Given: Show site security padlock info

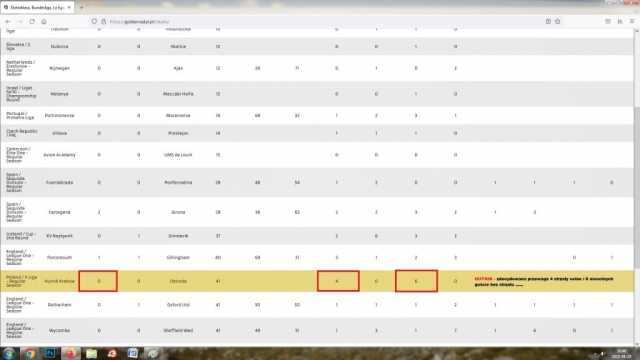Looking at the screenshot, I should (x=103, y=22).
